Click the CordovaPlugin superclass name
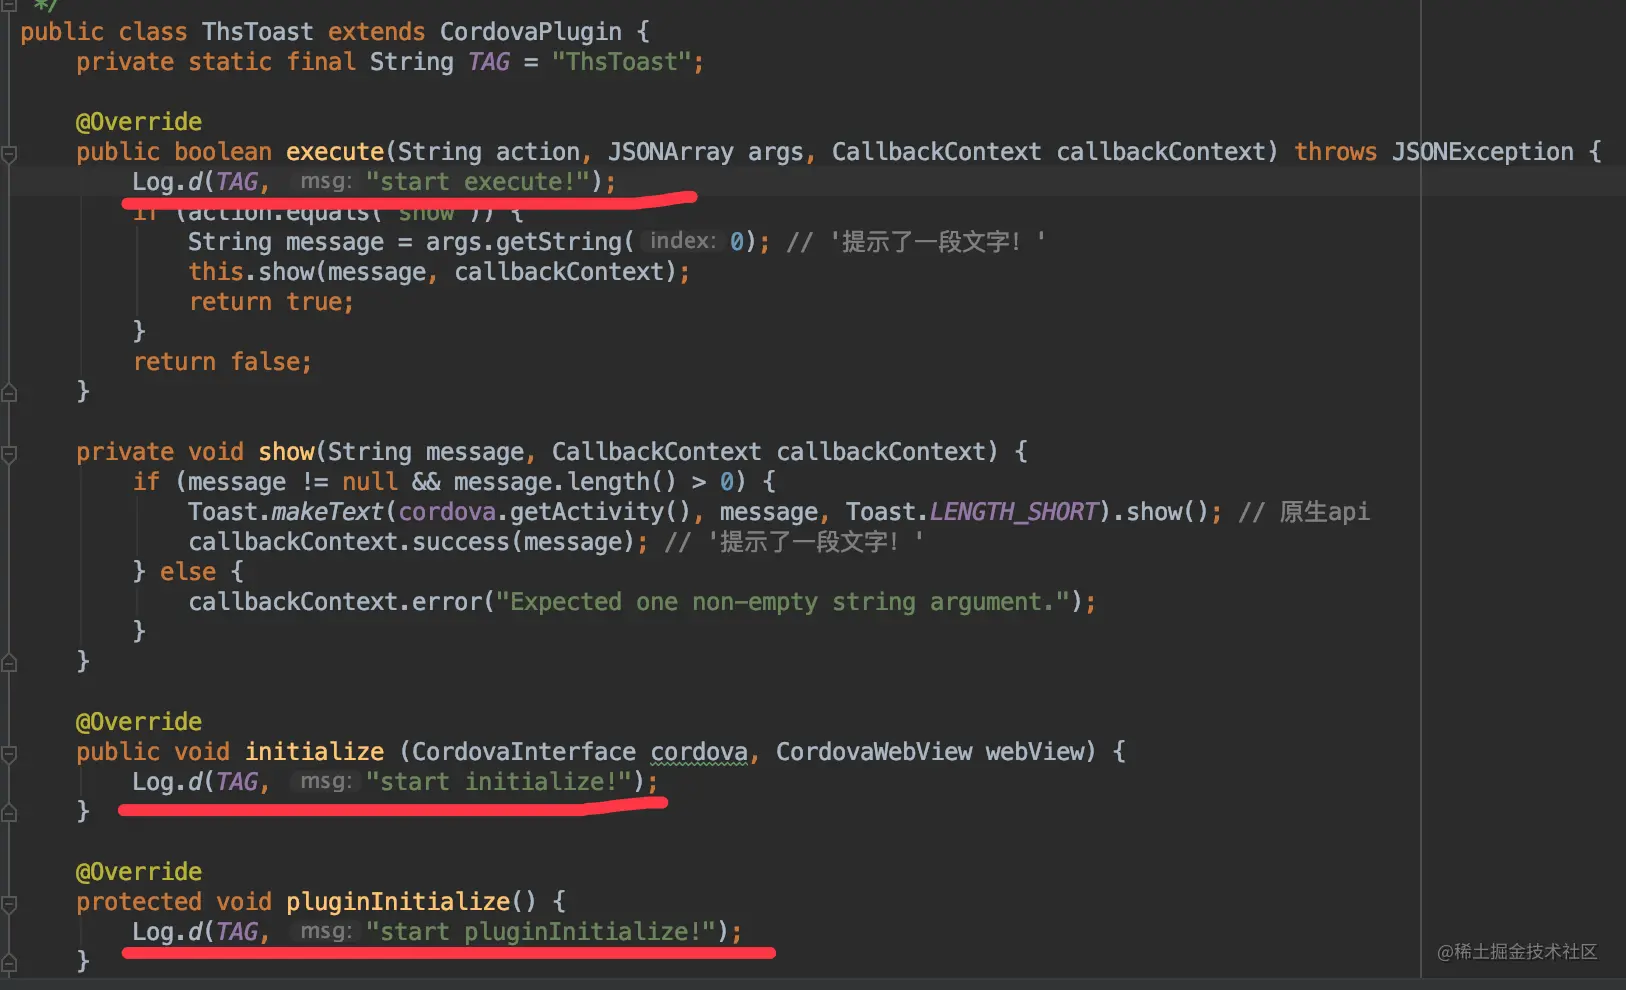 point(530,32)
